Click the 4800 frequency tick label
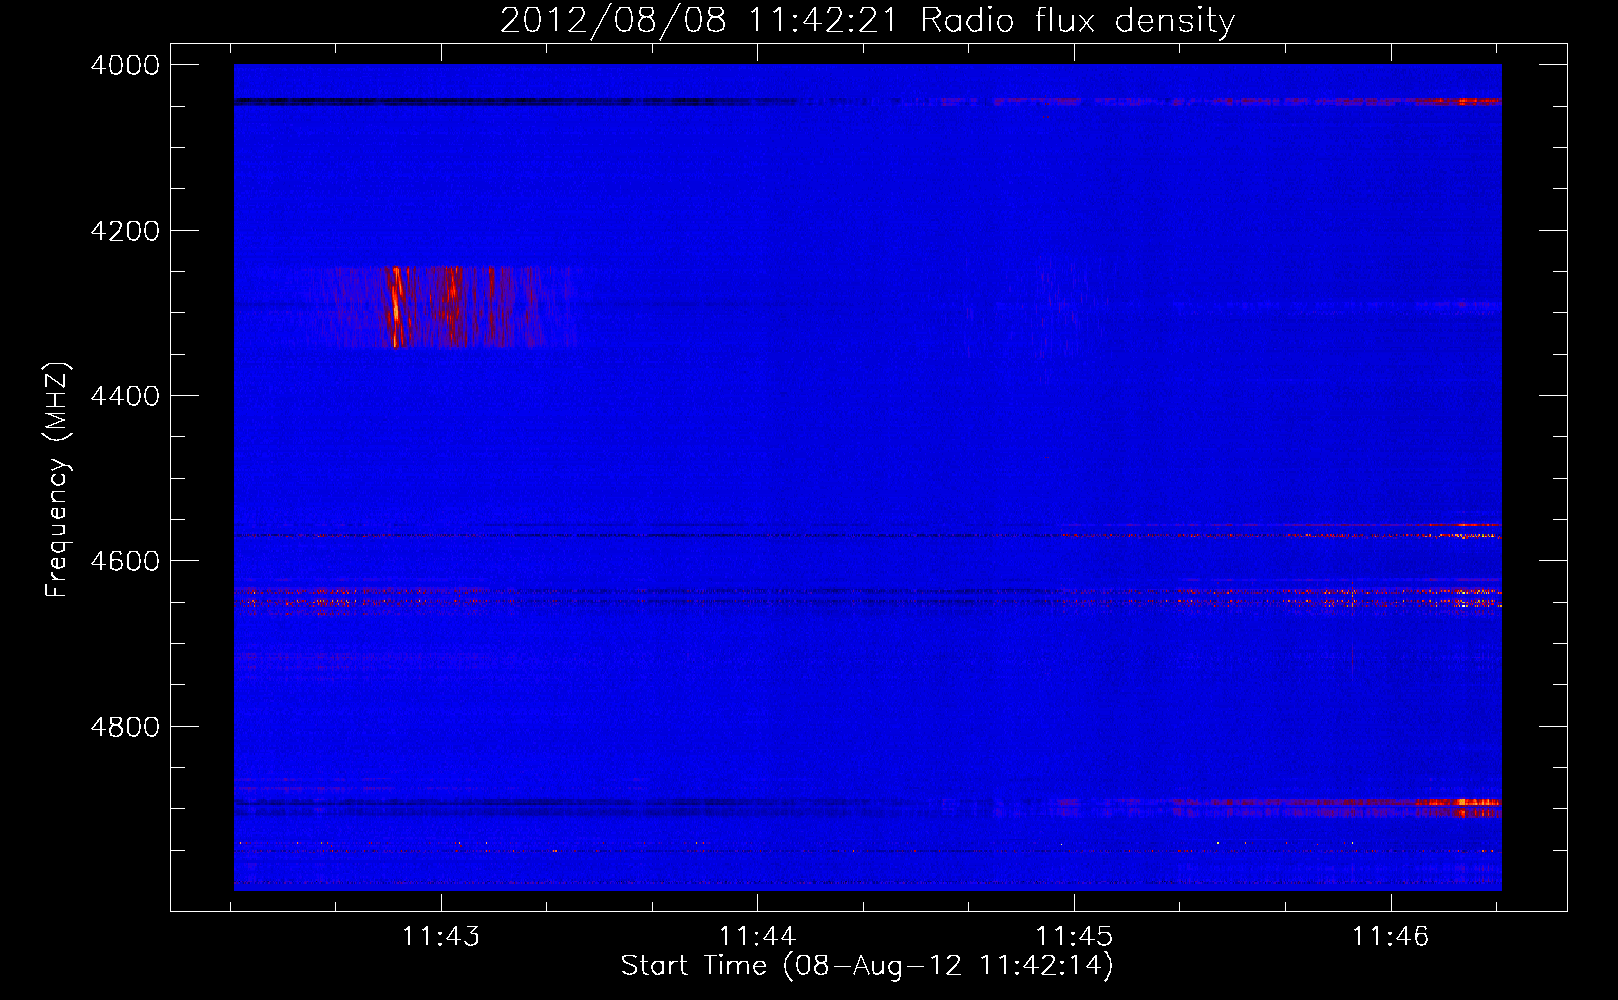This screenshot has width=1618, height=1000. click(125, 726)
